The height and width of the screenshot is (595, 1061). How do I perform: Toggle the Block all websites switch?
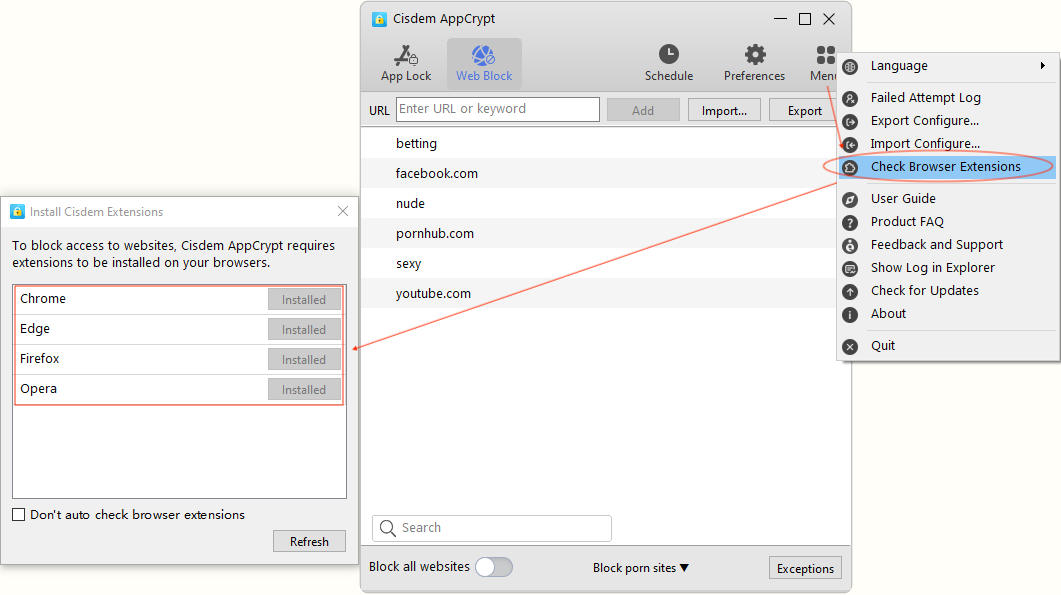tap(493, 567)
